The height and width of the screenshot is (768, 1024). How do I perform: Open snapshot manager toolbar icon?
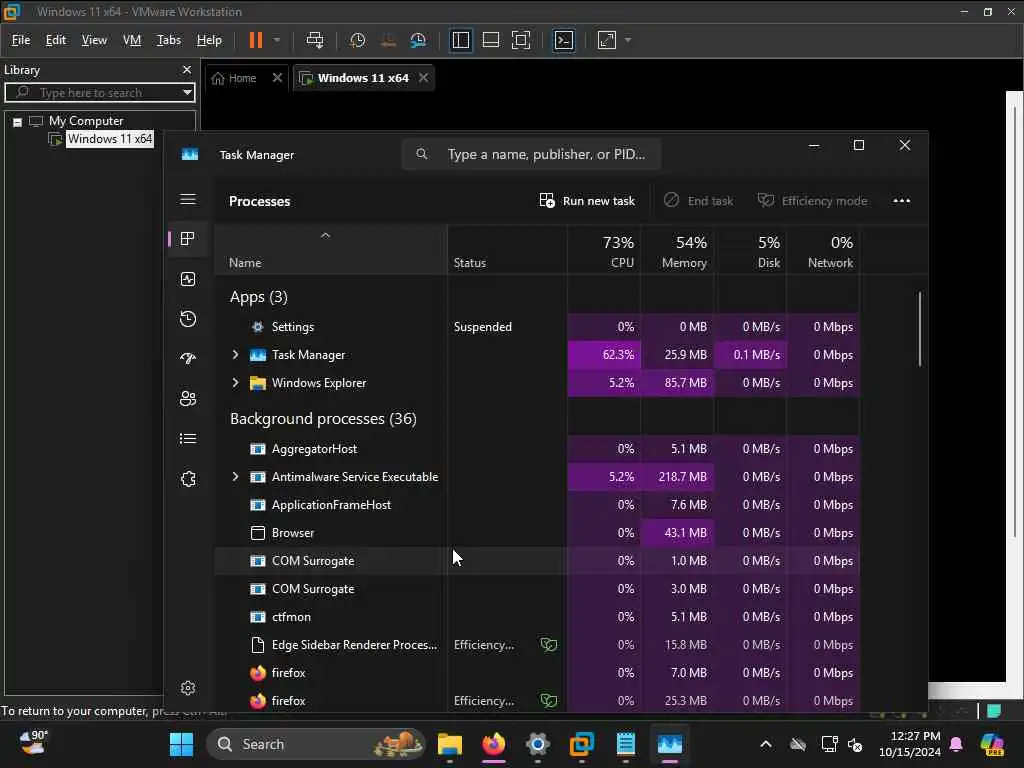click(x=418, y=40)
